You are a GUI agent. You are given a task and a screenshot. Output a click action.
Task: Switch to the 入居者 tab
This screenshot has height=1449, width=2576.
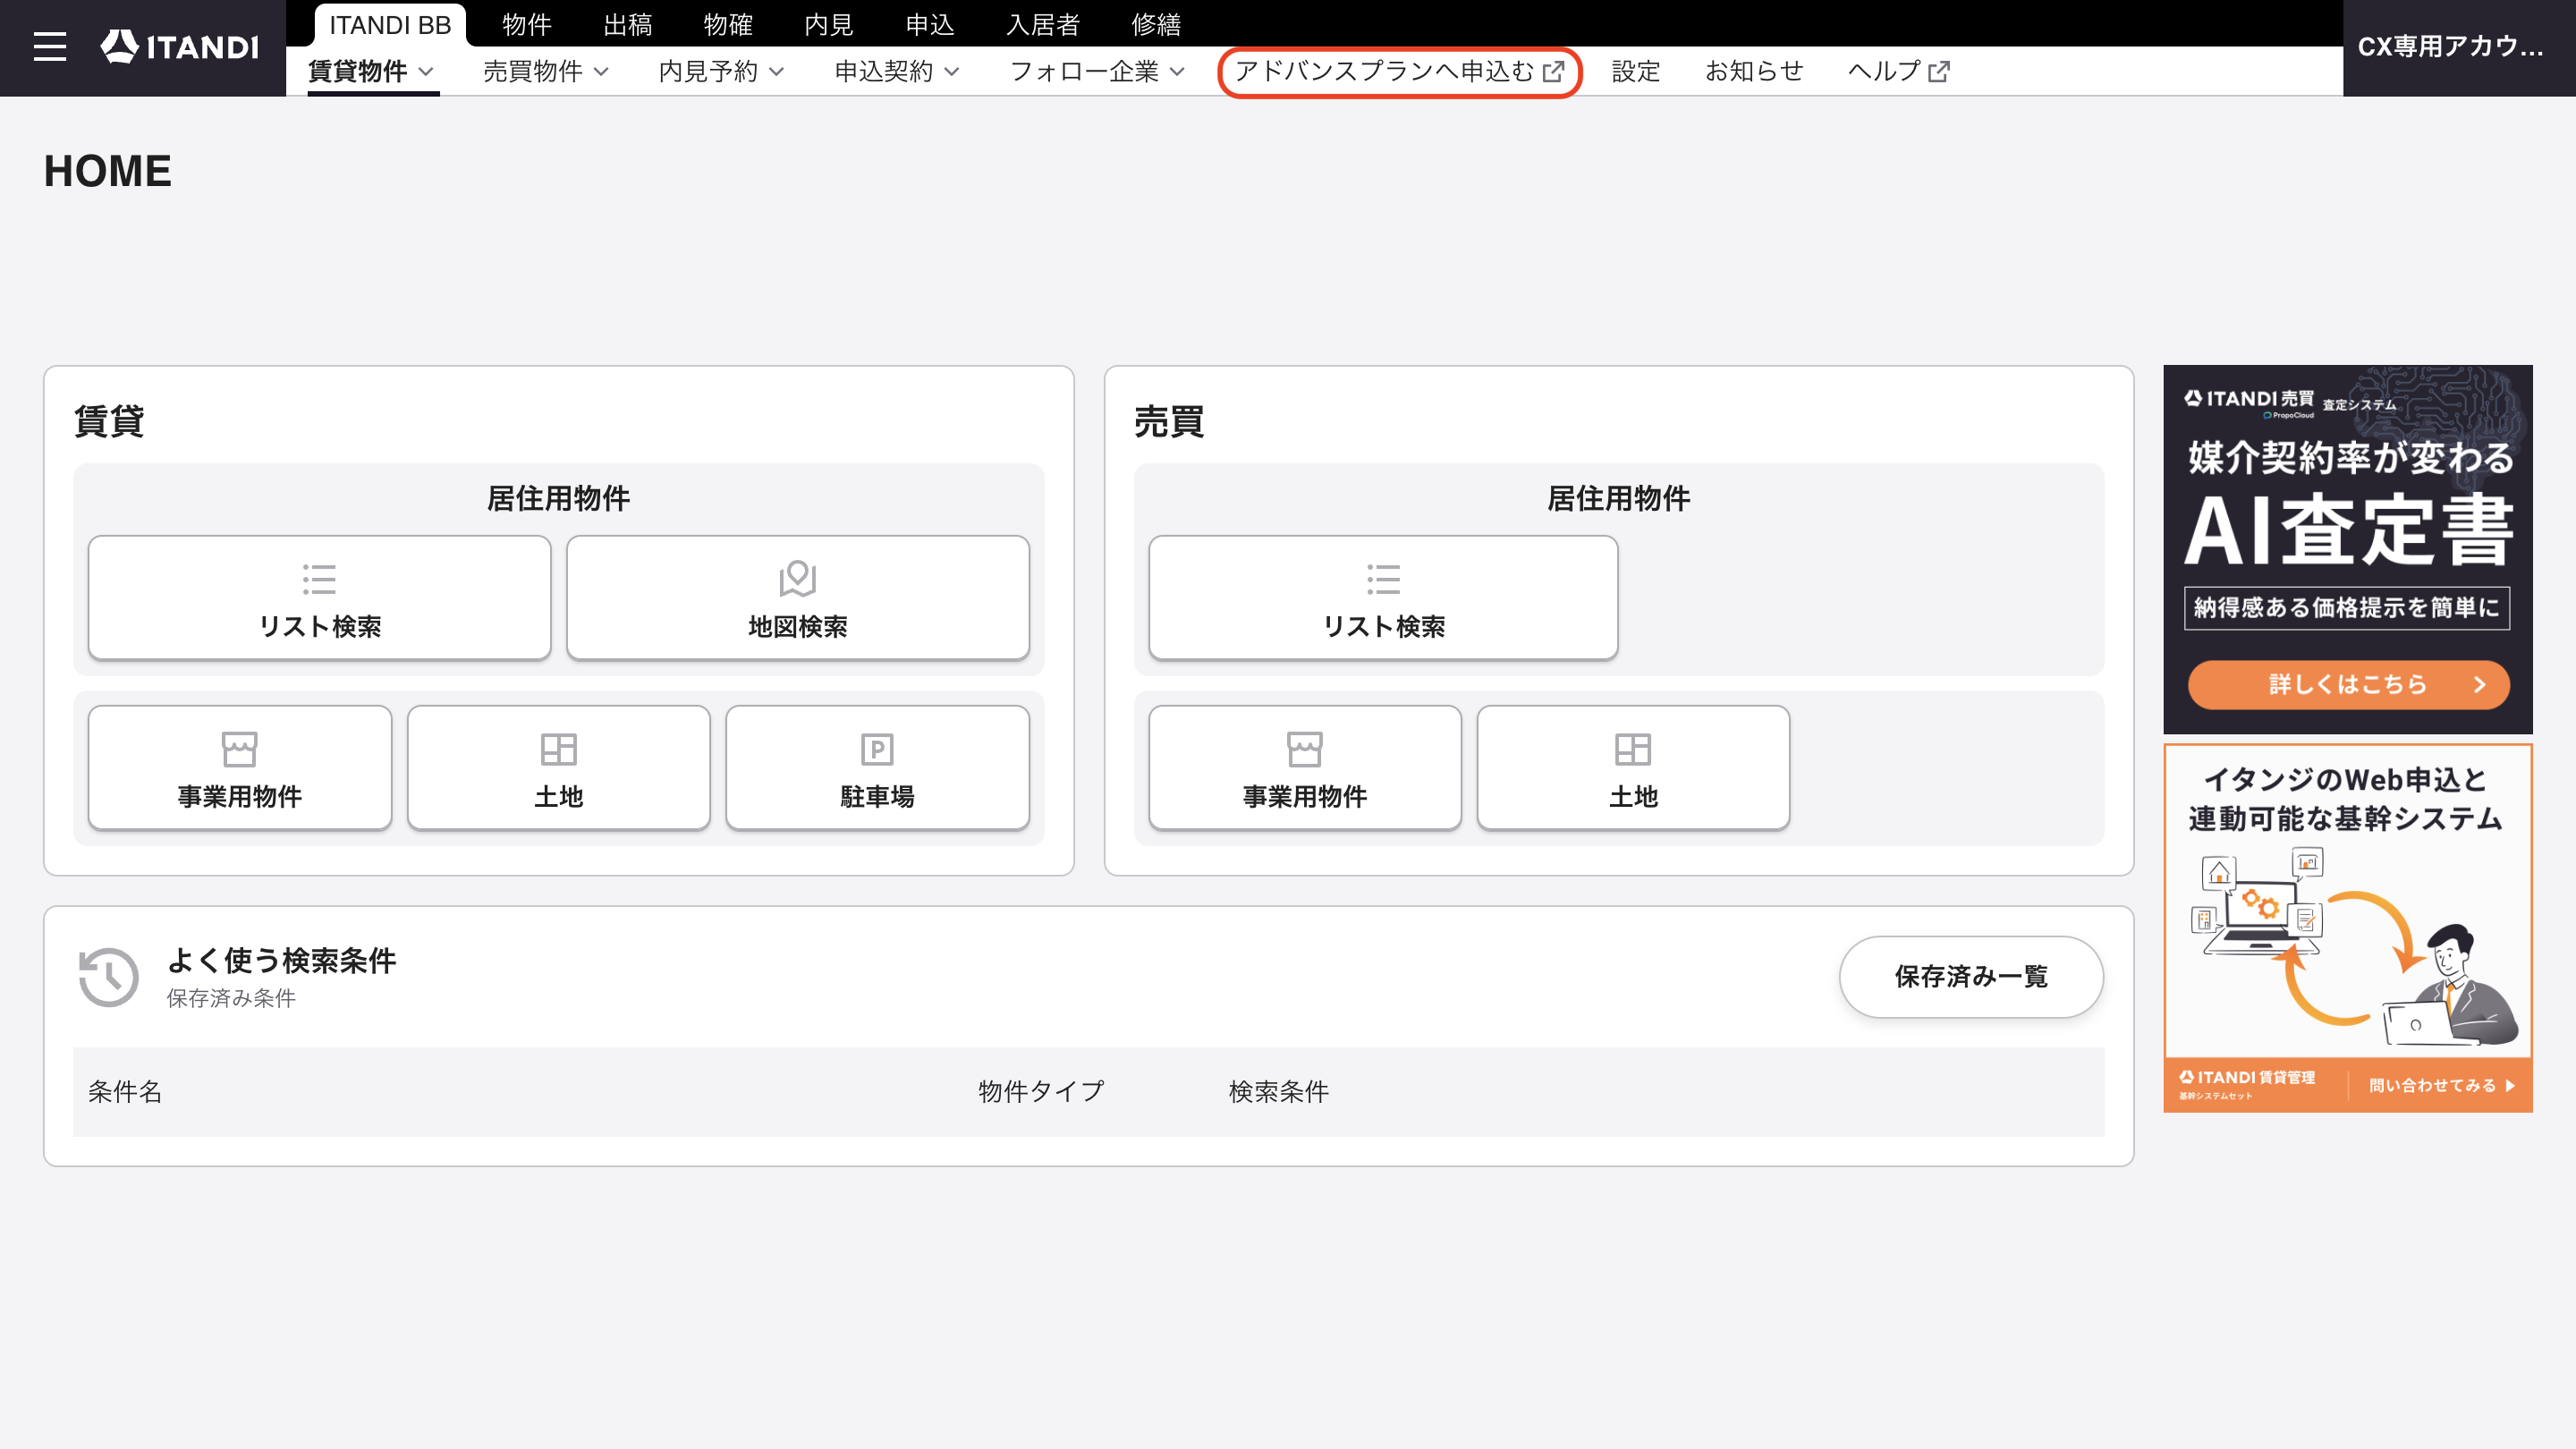pyautogui.click(x=1042, y=24)
